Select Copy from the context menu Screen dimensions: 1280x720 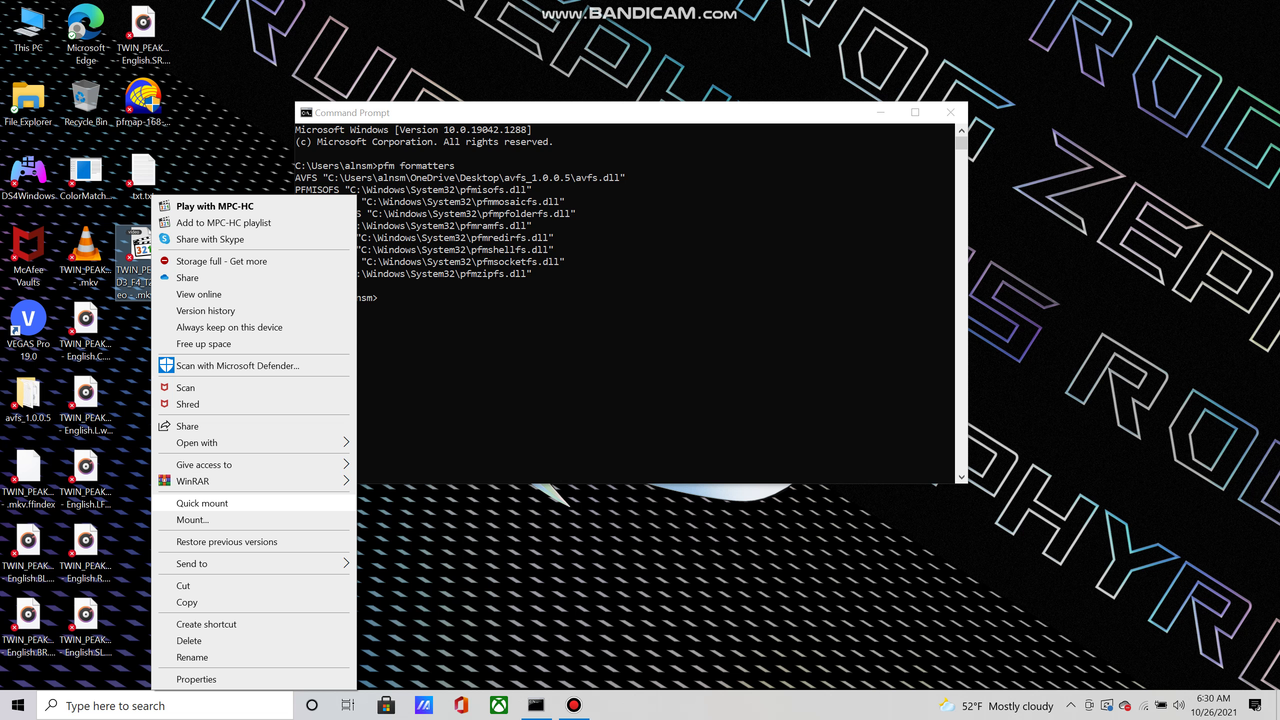click(x=254, y=602)
